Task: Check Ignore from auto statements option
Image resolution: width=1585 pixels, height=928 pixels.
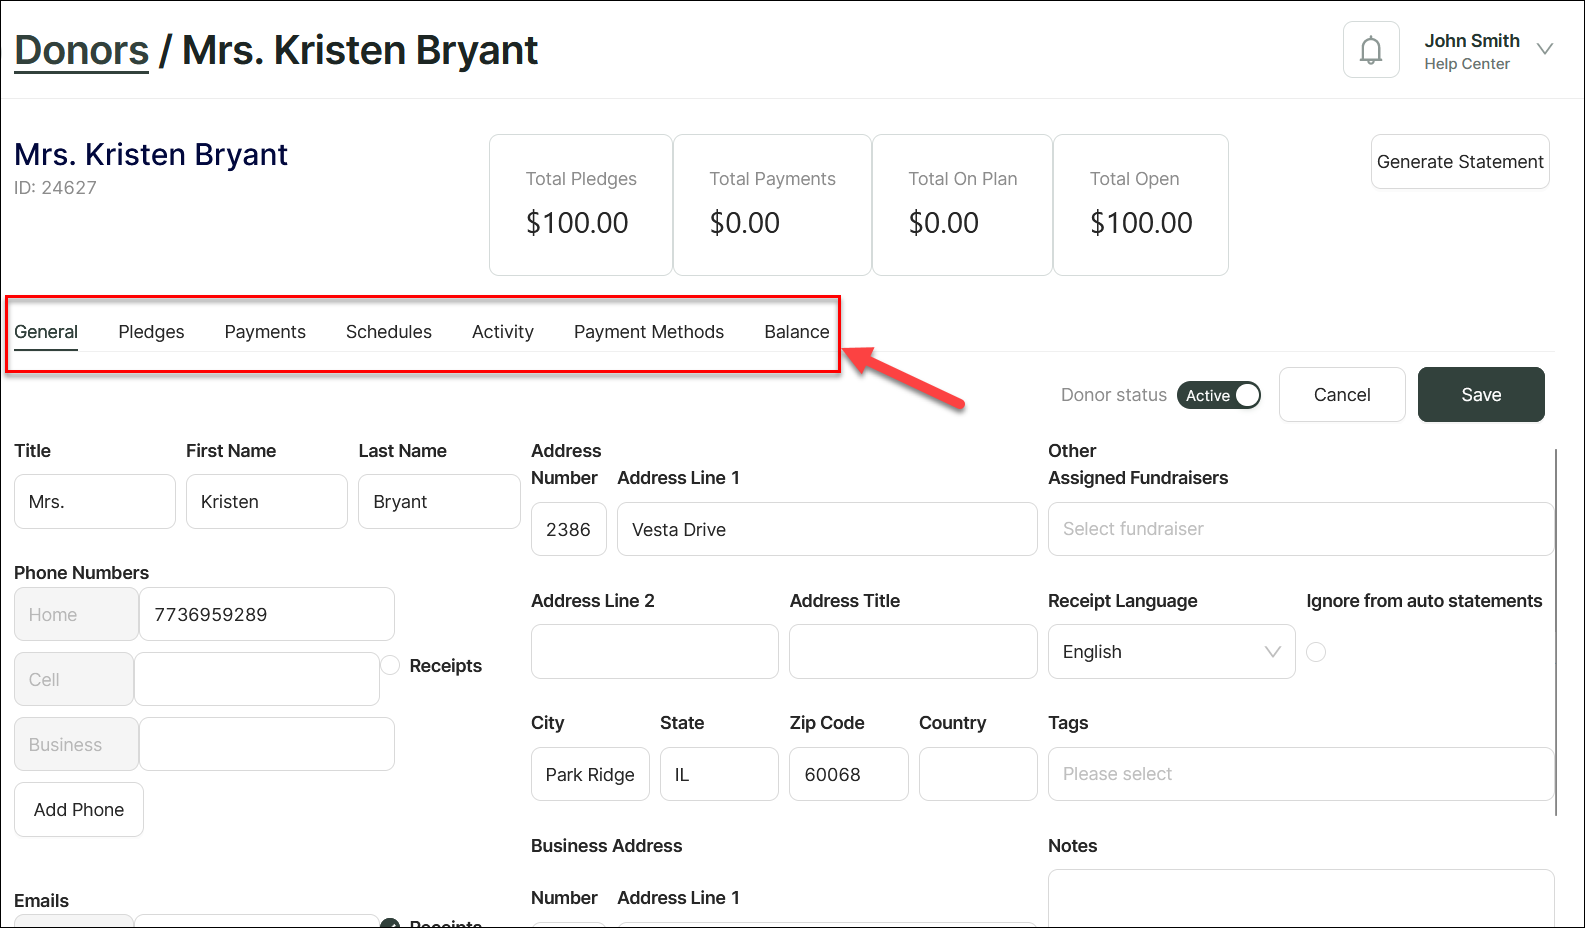Action: (x=1316, y=652)
